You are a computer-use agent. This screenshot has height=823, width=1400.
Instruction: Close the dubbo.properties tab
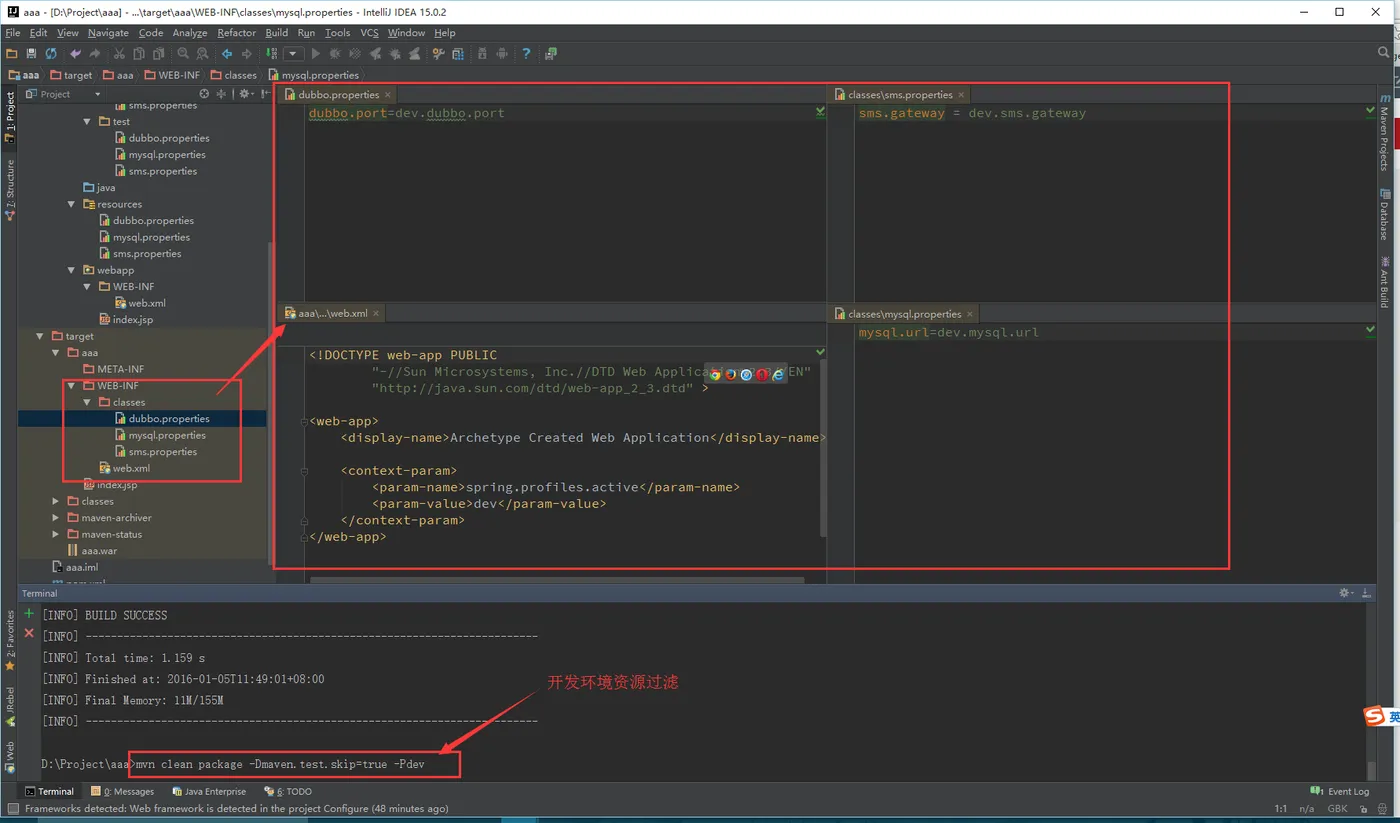pyautogui.click(x=388, y=95)
